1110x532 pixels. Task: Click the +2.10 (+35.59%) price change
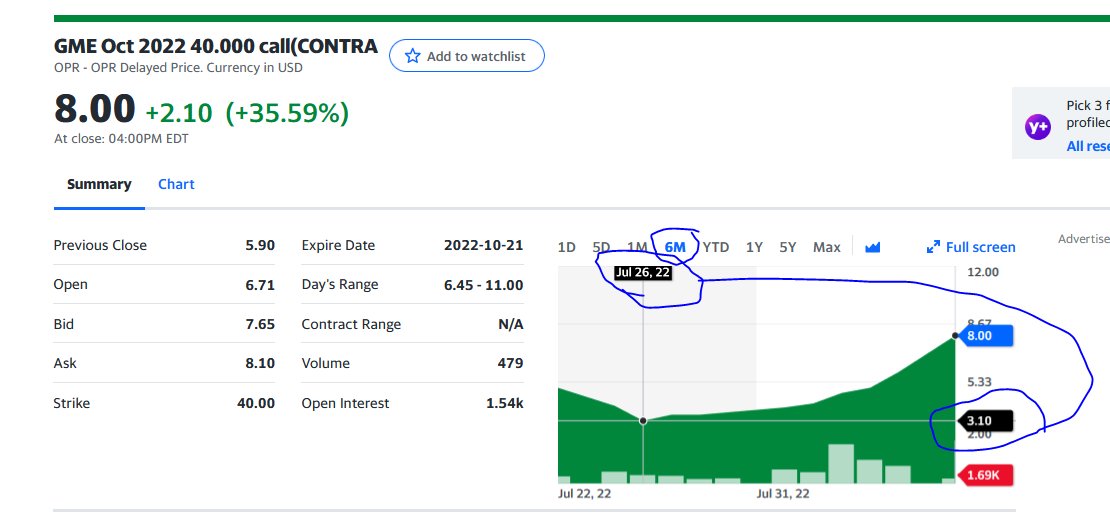[247, 112]
